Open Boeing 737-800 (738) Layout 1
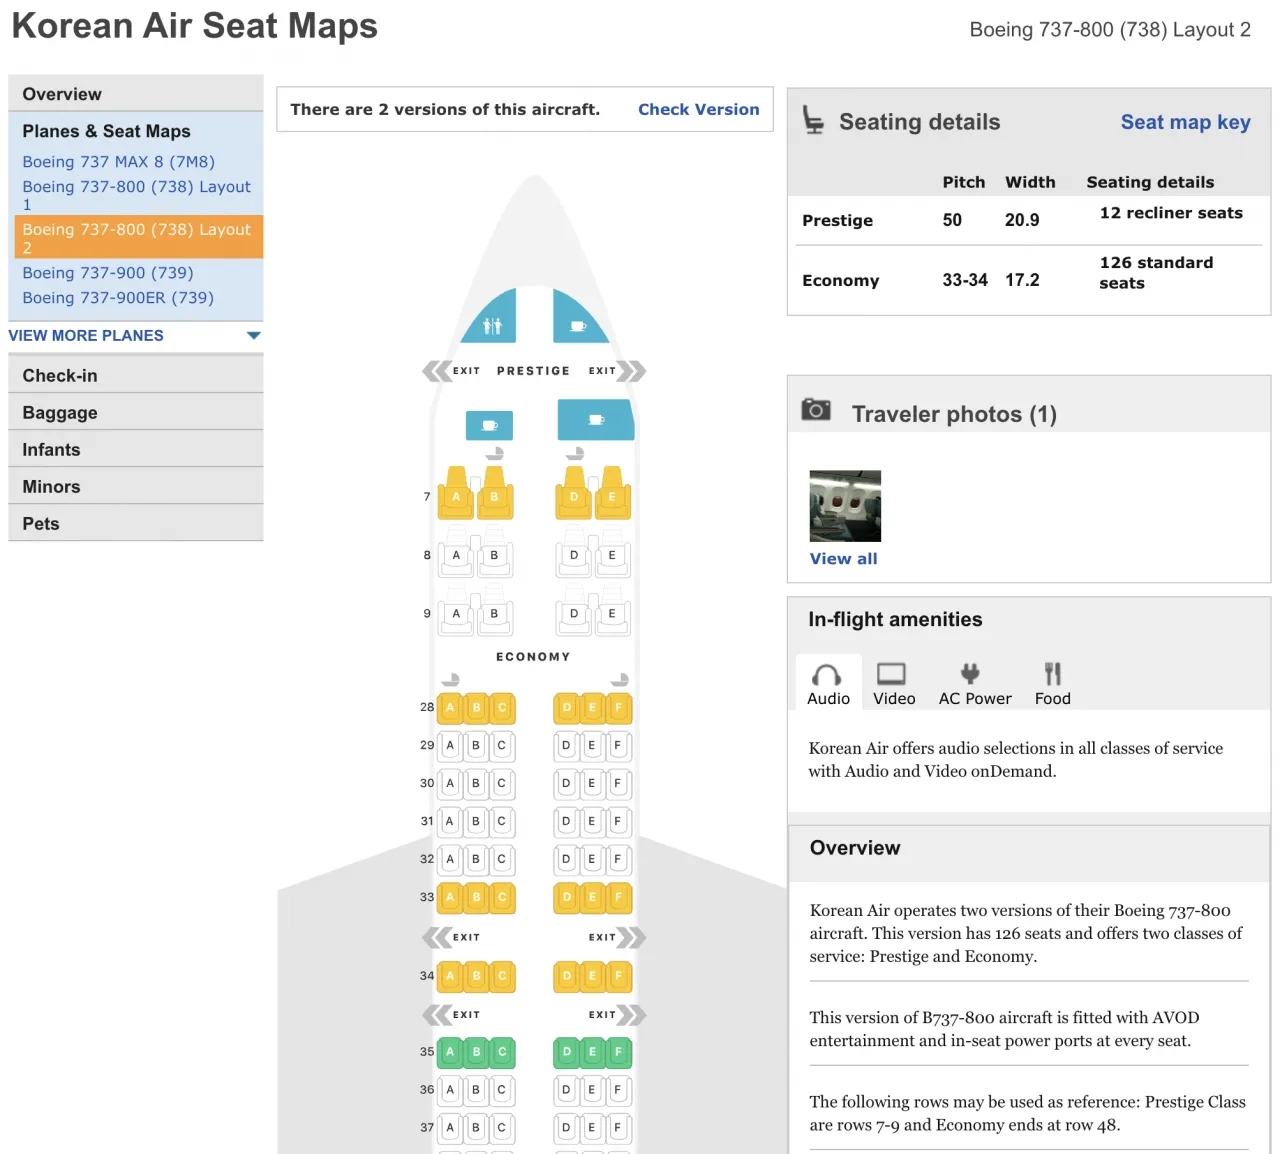Viewport: 1280px width, 1154px height. (137, 195)
